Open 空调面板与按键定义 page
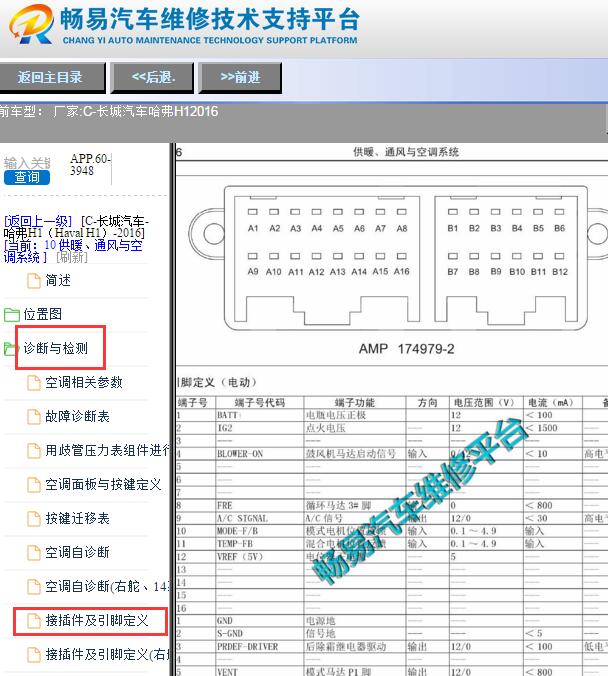The width and height of the screenshot is (608, 676). (x=103, y=485)
